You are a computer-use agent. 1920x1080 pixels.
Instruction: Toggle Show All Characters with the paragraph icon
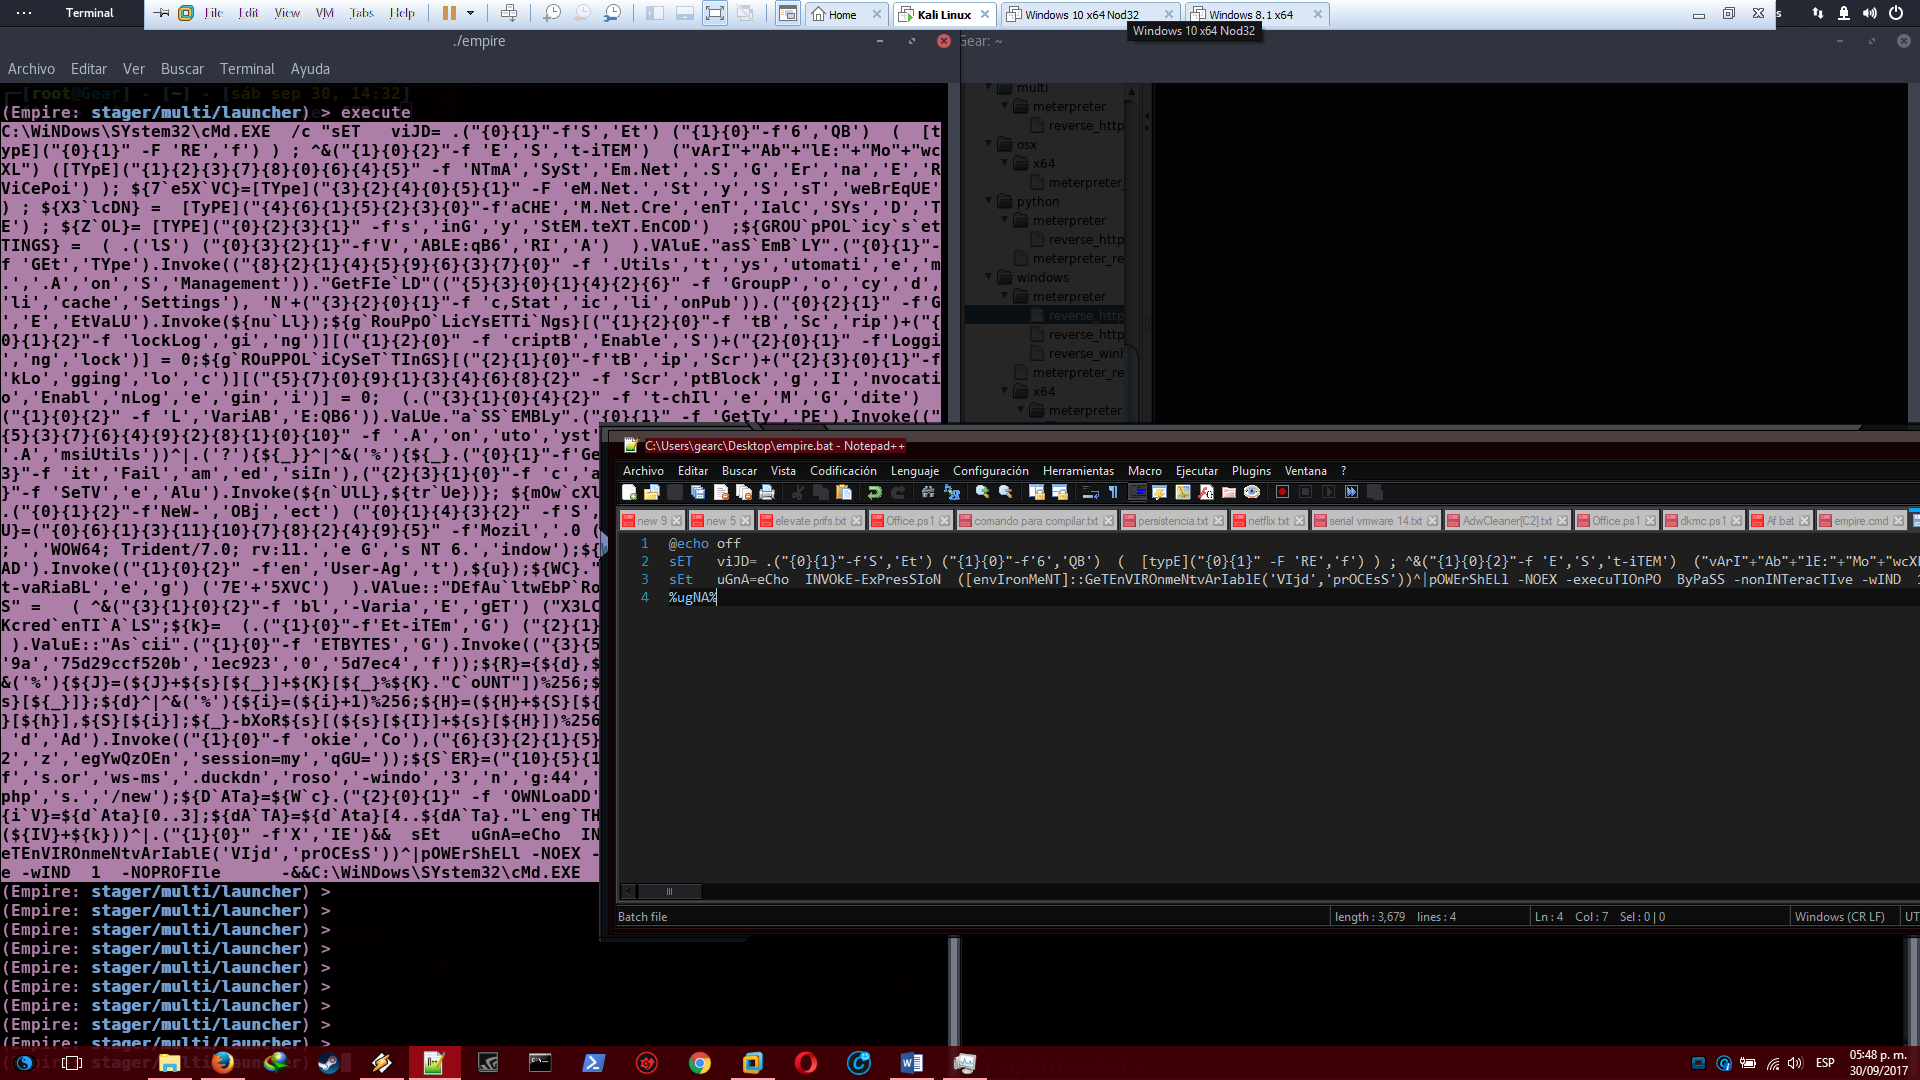click(1113, 492)
